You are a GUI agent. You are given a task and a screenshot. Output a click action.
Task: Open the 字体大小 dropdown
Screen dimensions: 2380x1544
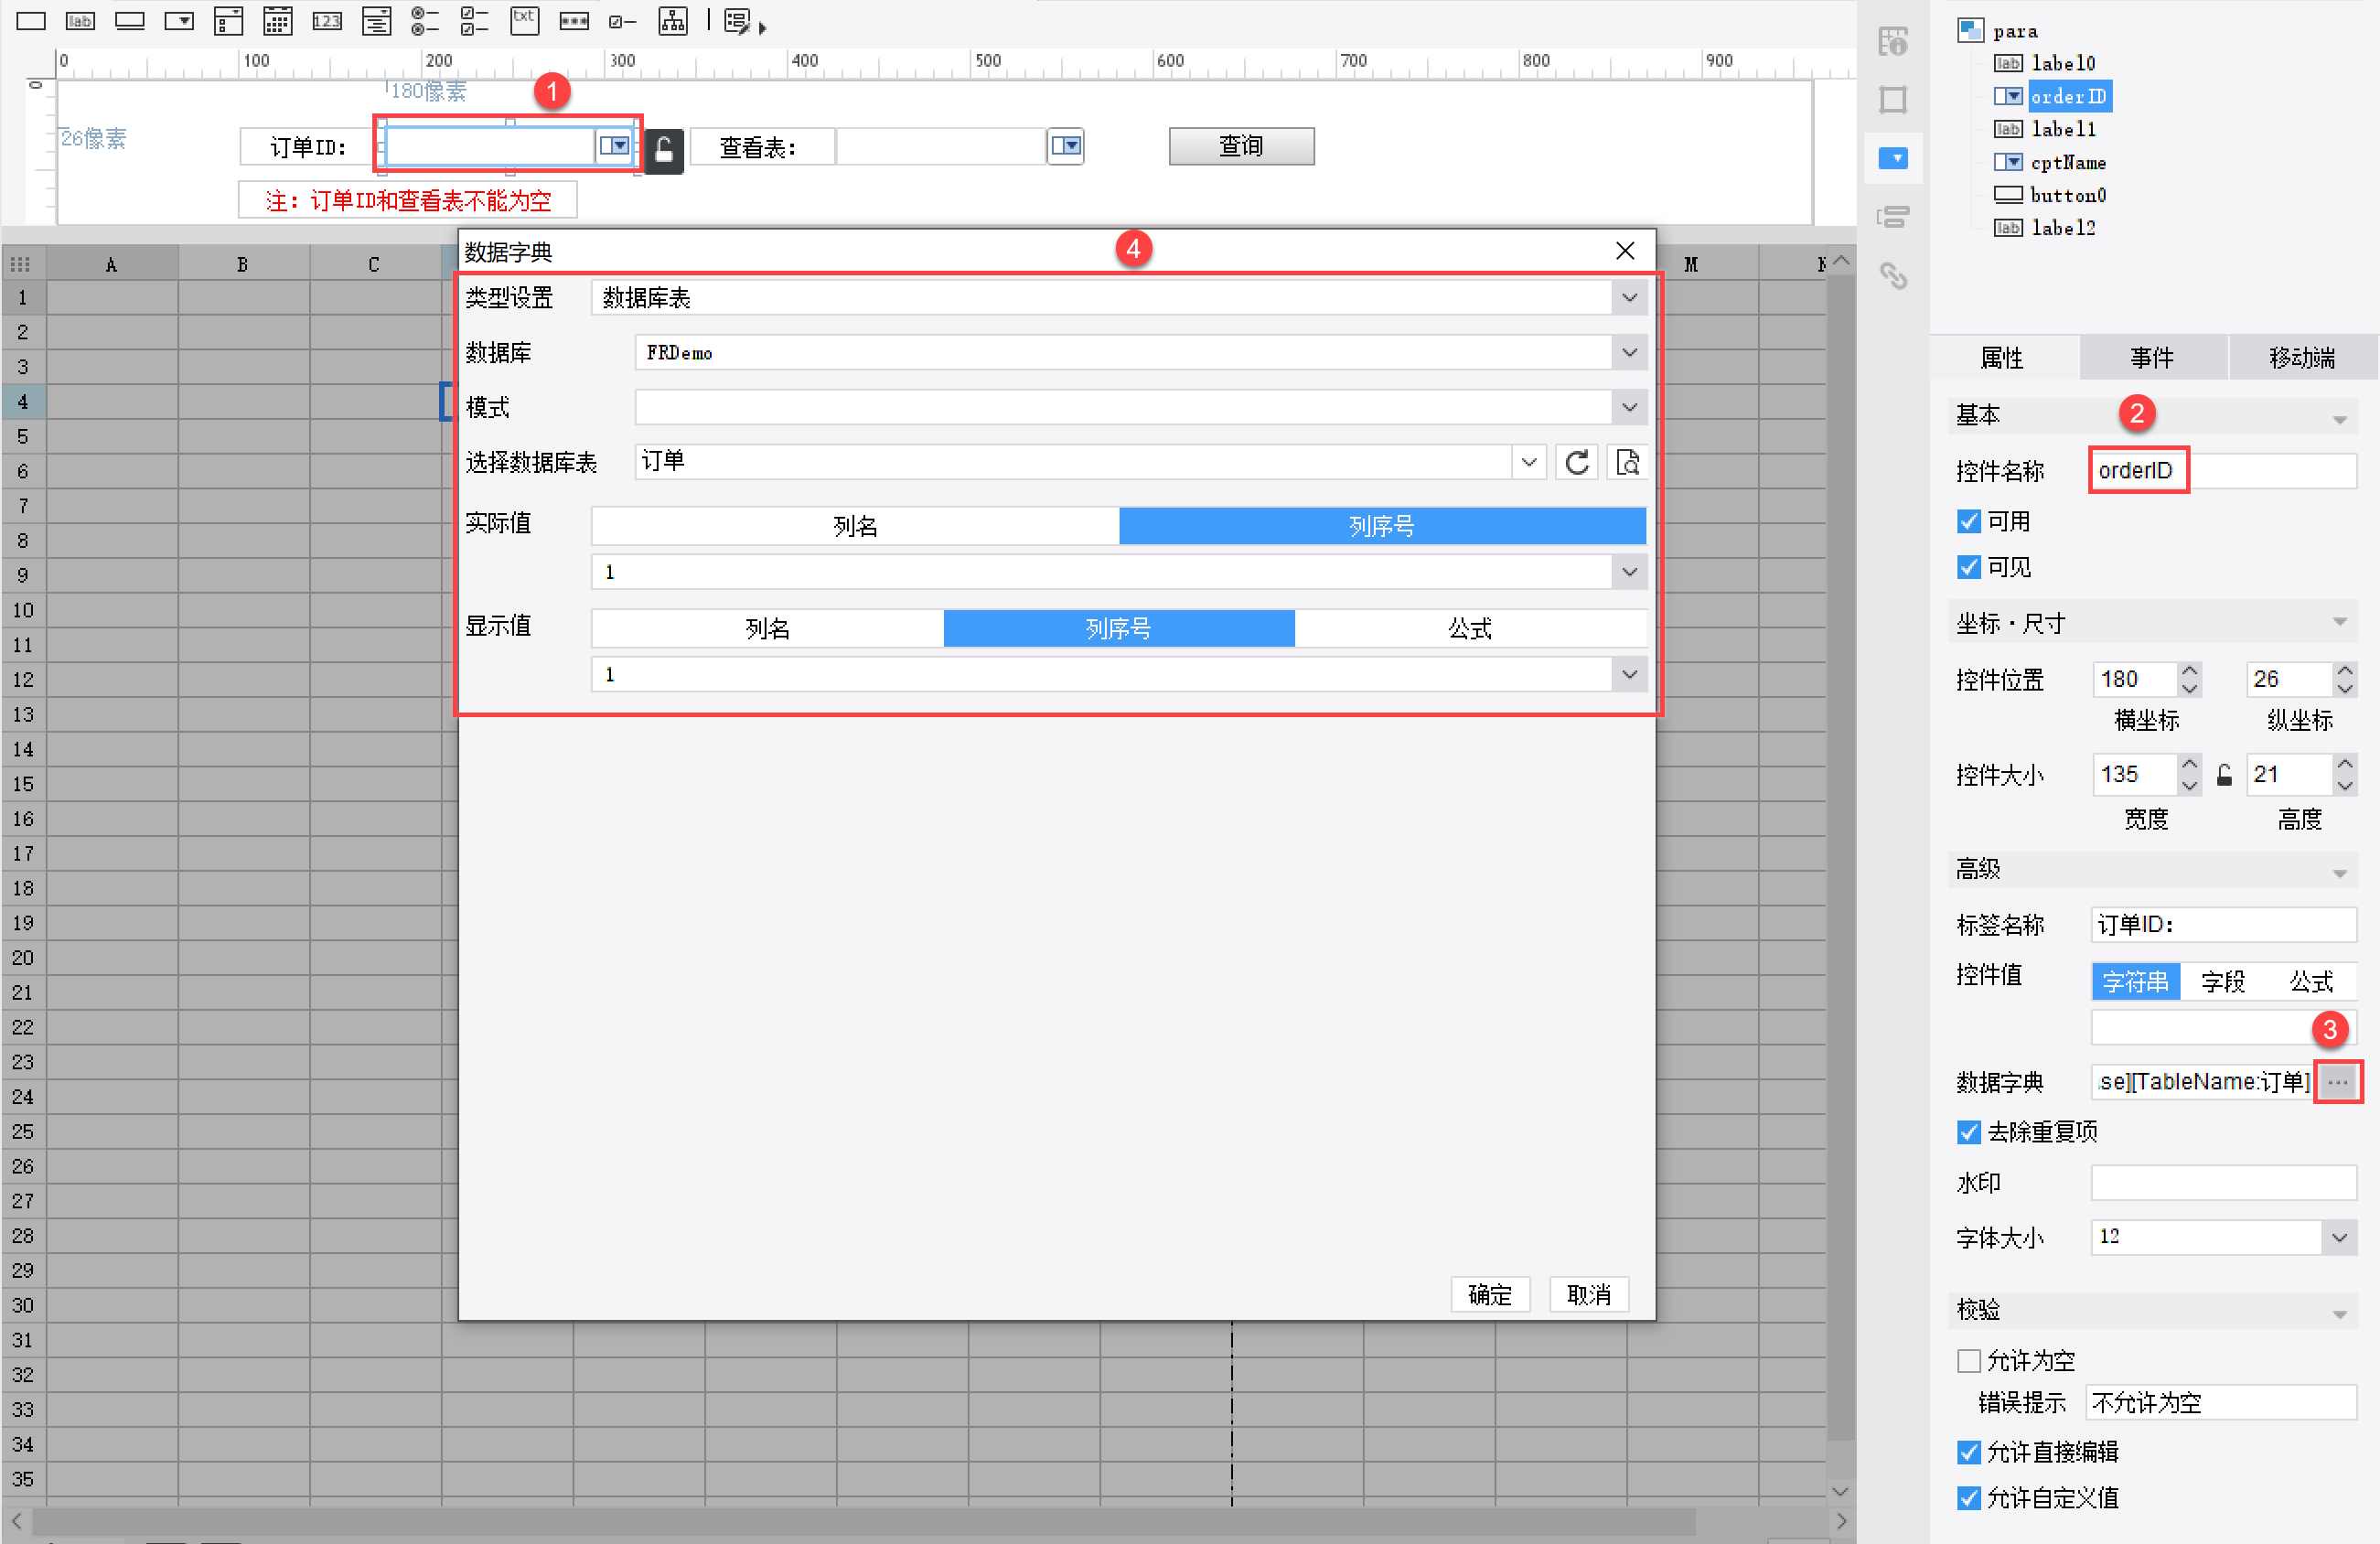point(2338,1238)
